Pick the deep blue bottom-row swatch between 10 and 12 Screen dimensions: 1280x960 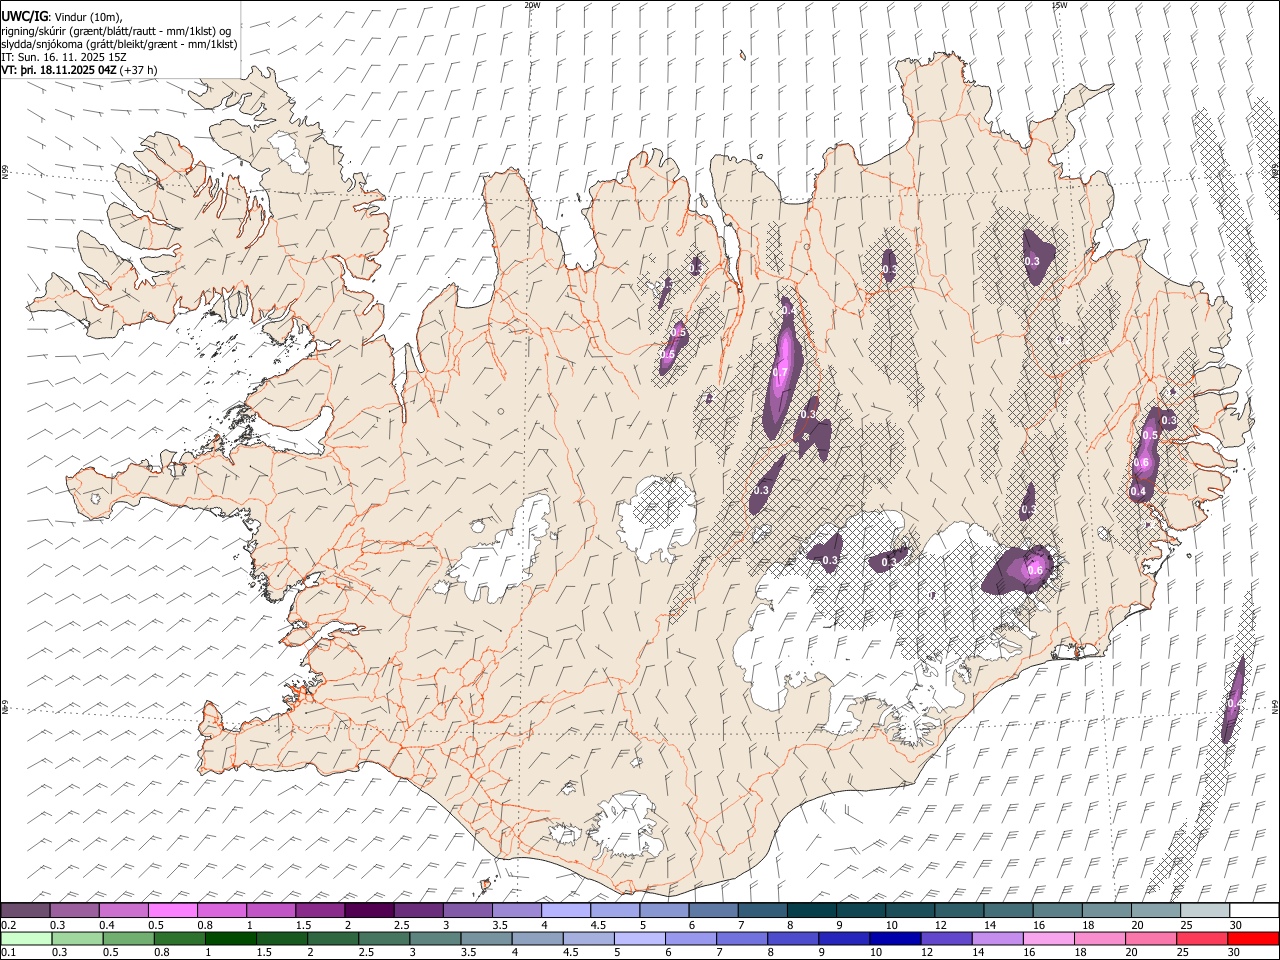[x=894, y=938]
